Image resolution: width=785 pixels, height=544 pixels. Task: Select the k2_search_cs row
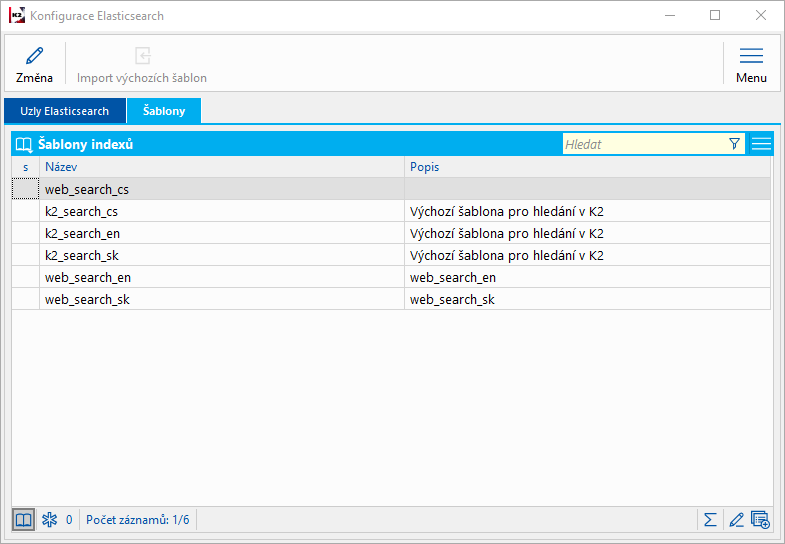391,211
